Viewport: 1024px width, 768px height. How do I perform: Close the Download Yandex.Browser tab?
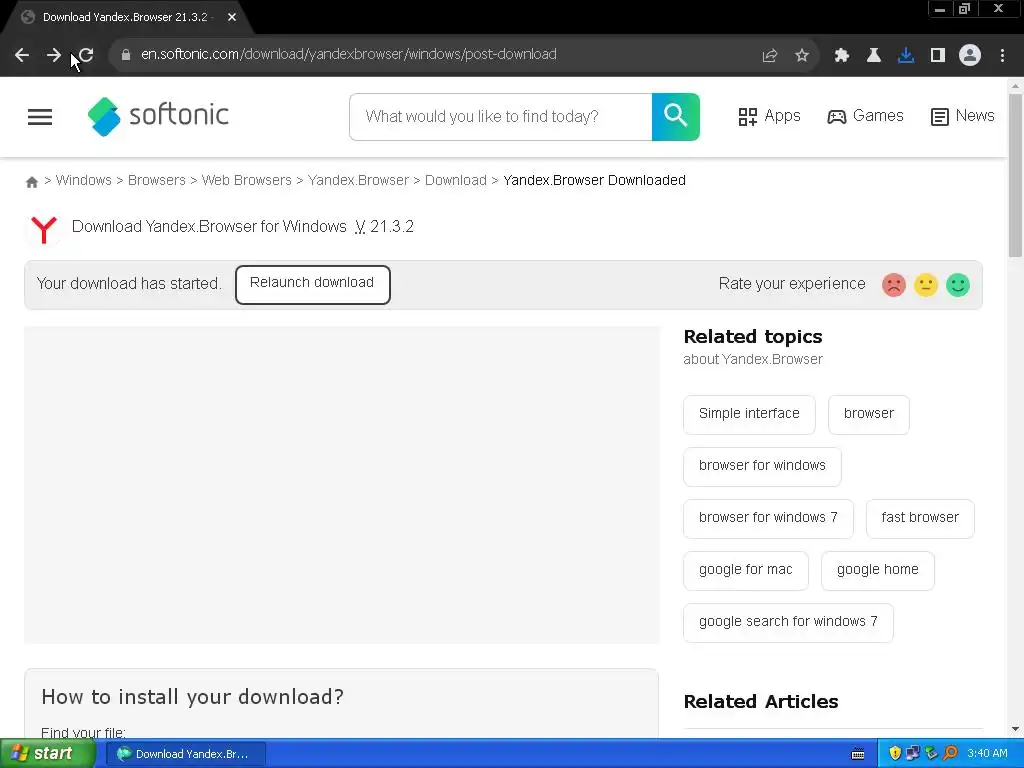pos(232,18)
